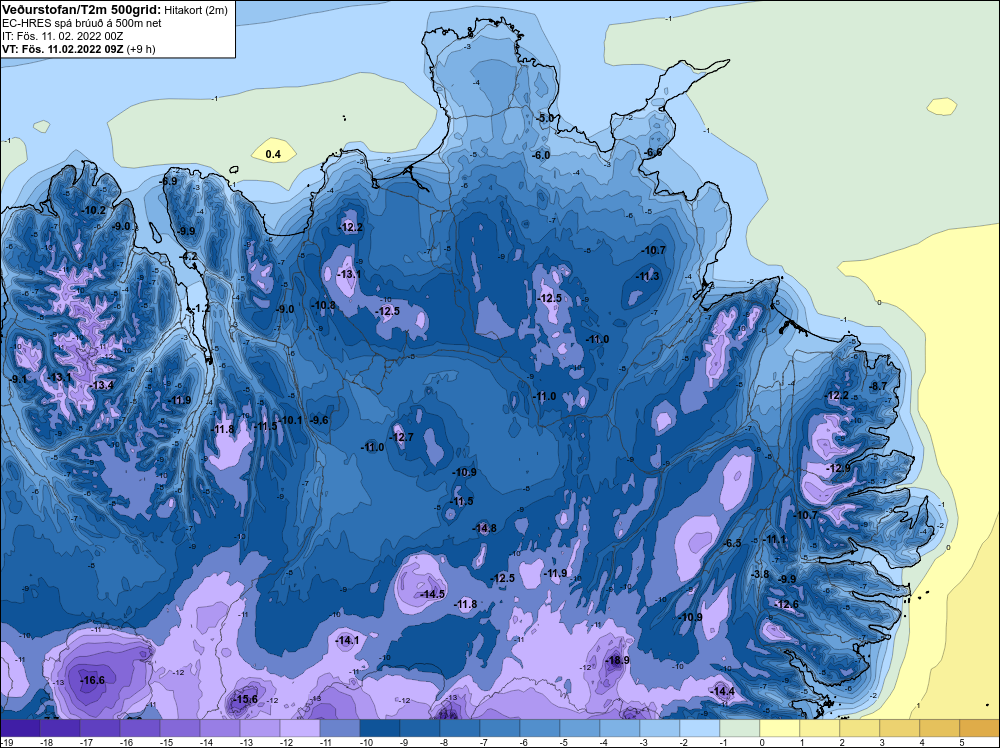The width and height of the screenshot is (1000, 748).
Task: Click the -6.6 temperature value
Action: (653, 152)
